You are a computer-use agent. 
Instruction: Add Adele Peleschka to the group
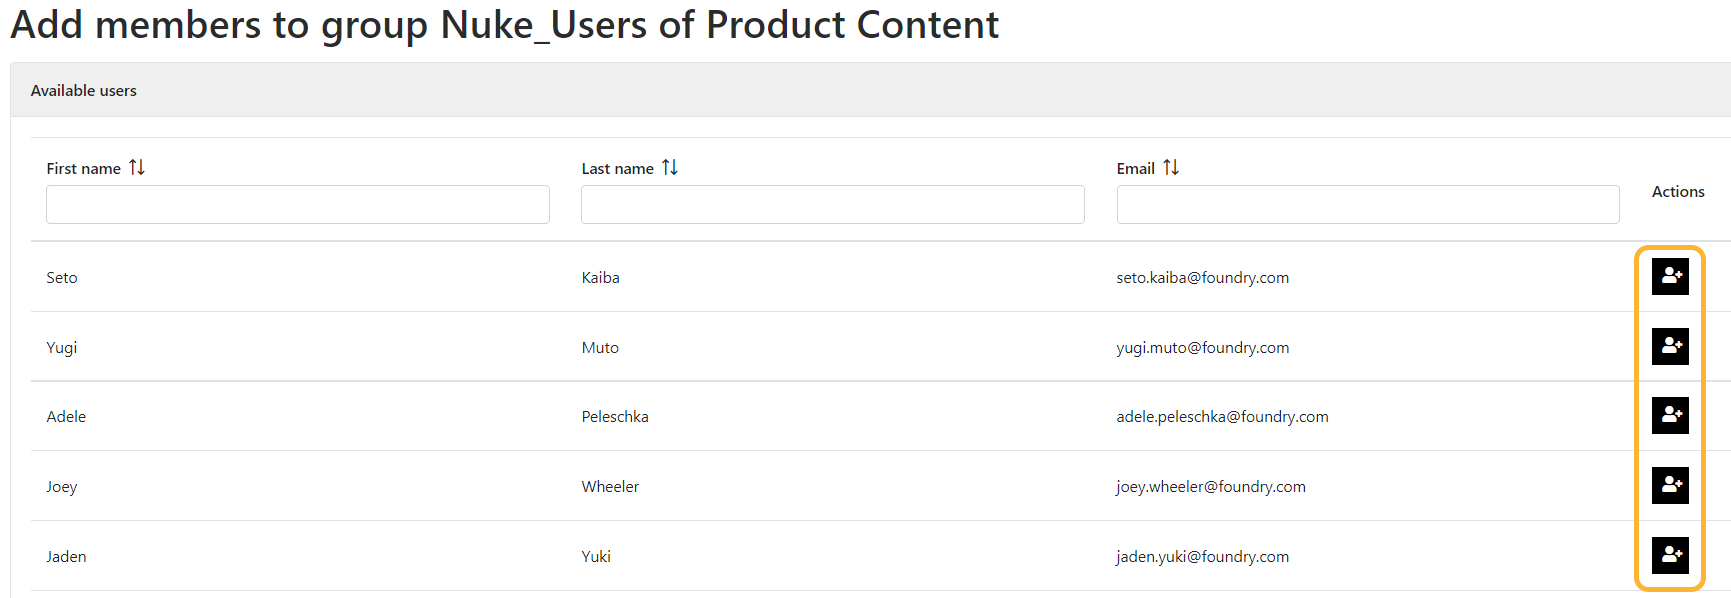(1669, 415)
